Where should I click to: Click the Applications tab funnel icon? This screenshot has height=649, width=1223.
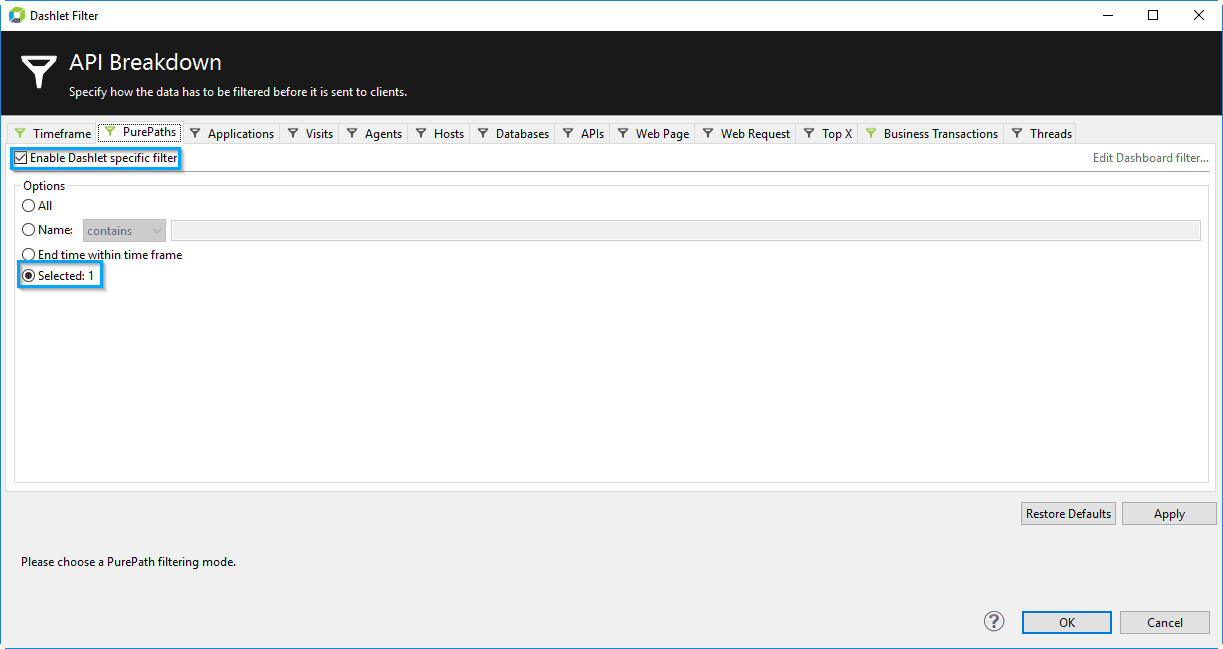195,133
